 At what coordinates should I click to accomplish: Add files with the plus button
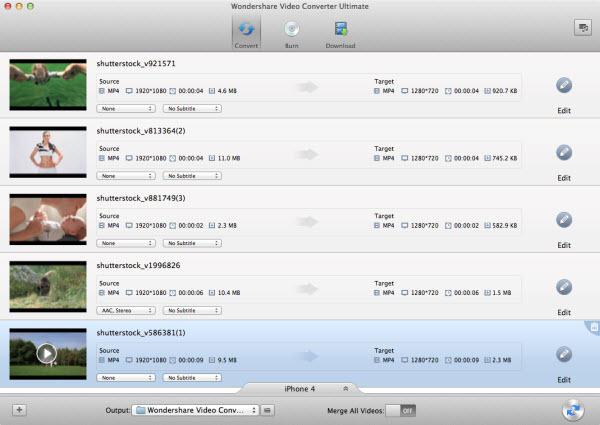(19, 410)
